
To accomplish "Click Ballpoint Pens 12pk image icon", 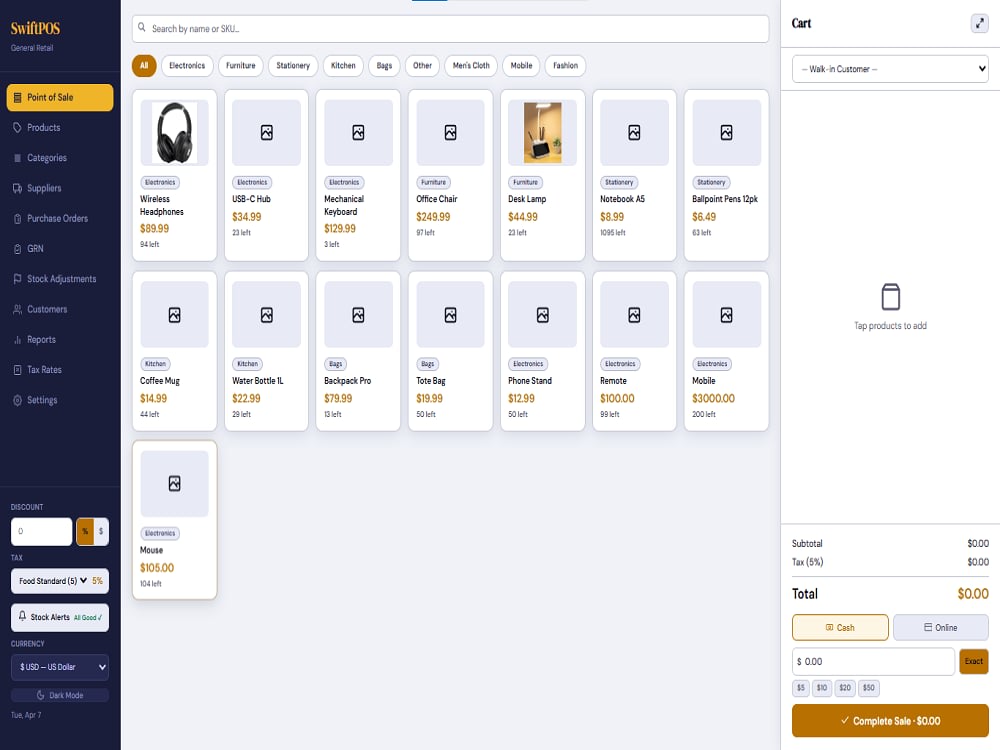I will tap(726, 133).
